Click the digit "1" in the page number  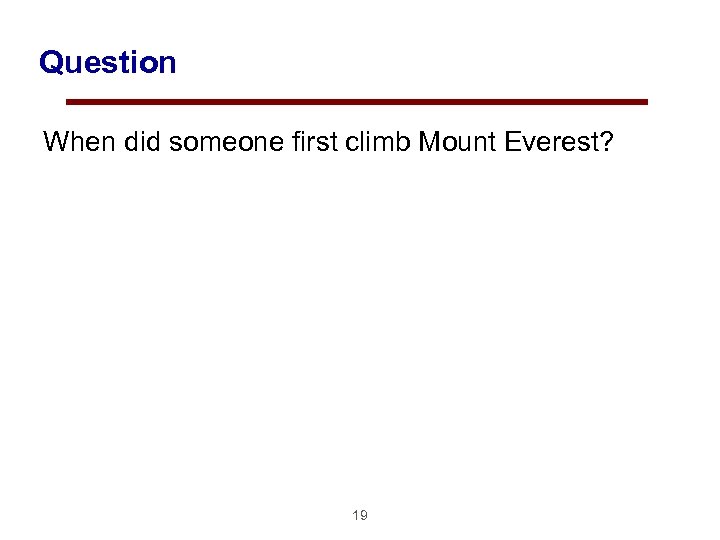(355, 516)
